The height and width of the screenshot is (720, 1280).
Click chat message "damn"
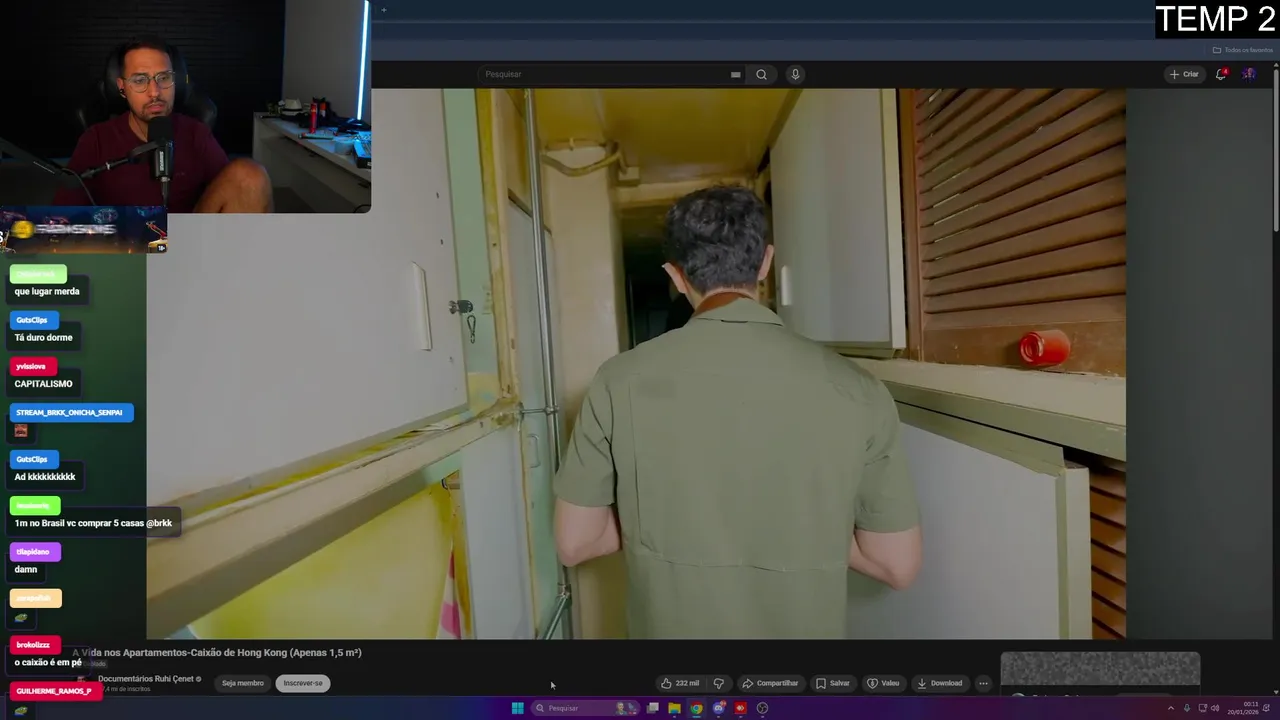click(x=26, y=569)
